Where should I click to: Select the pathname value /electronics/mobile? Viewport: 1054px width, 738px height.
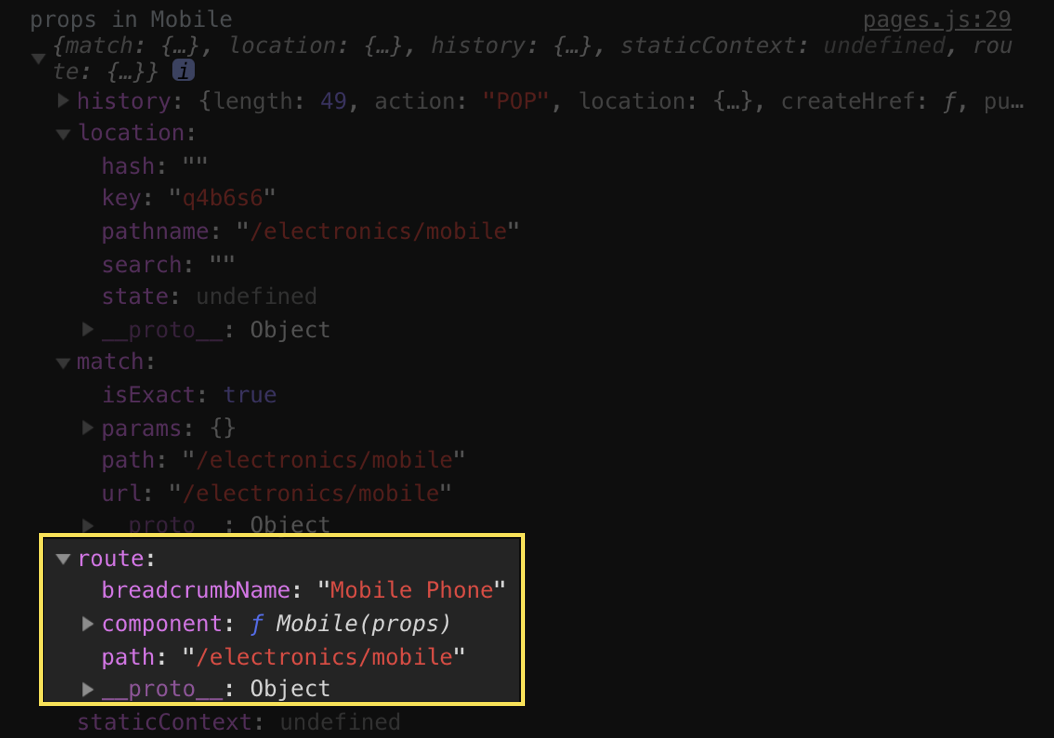[378, 231]
